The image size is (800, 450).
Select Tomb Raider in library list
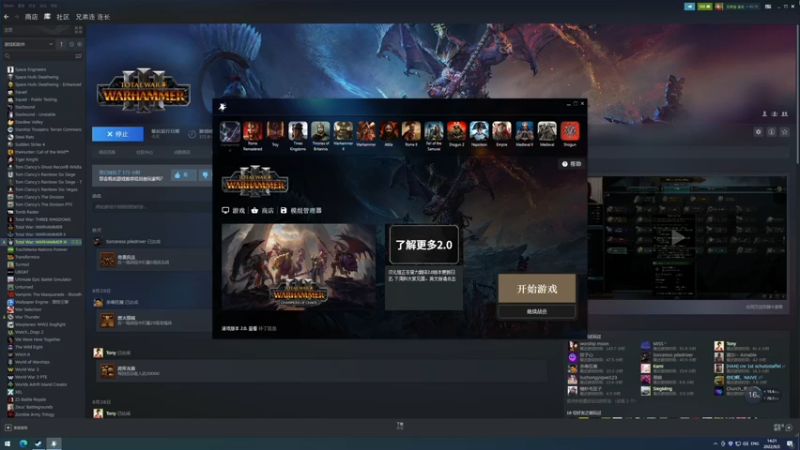27,212
